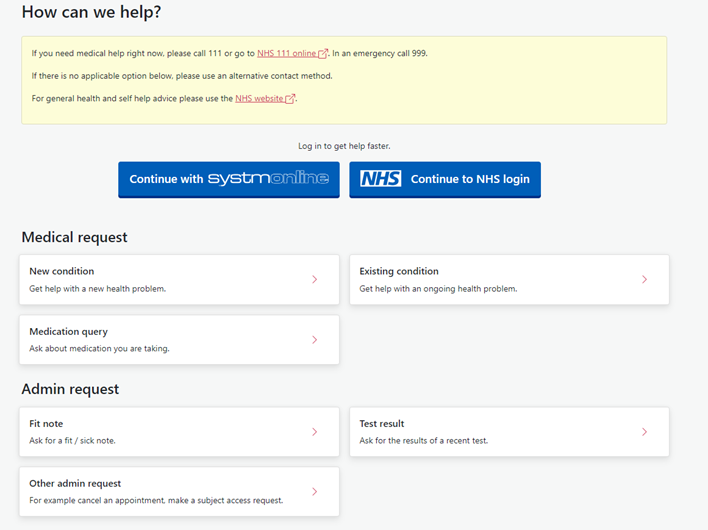Click chevron arrow on New condition card
Screen dimensions: 708x530
[x=315, y=279]
